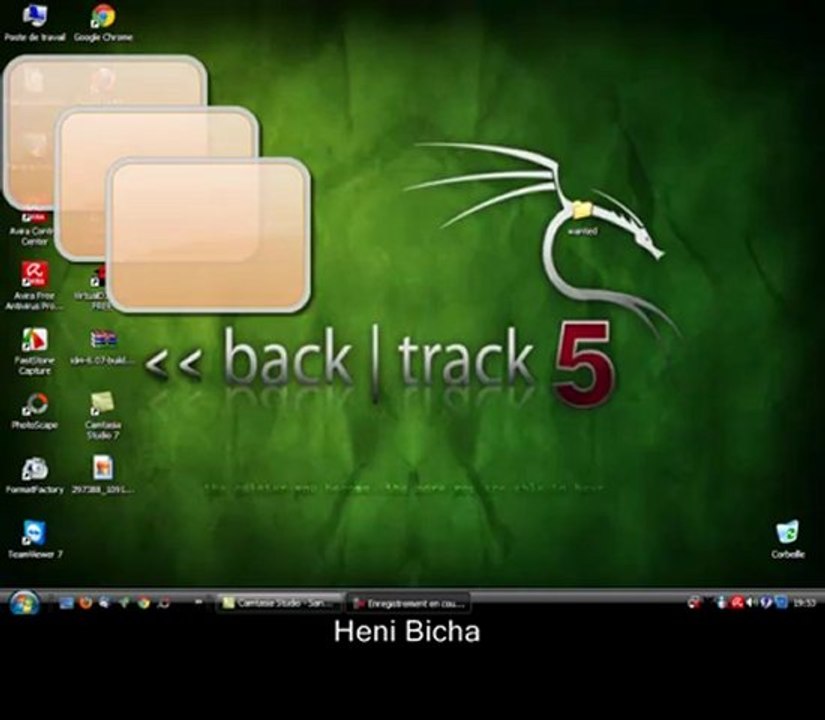Open the idm-6.07-build installer icon

103,346
